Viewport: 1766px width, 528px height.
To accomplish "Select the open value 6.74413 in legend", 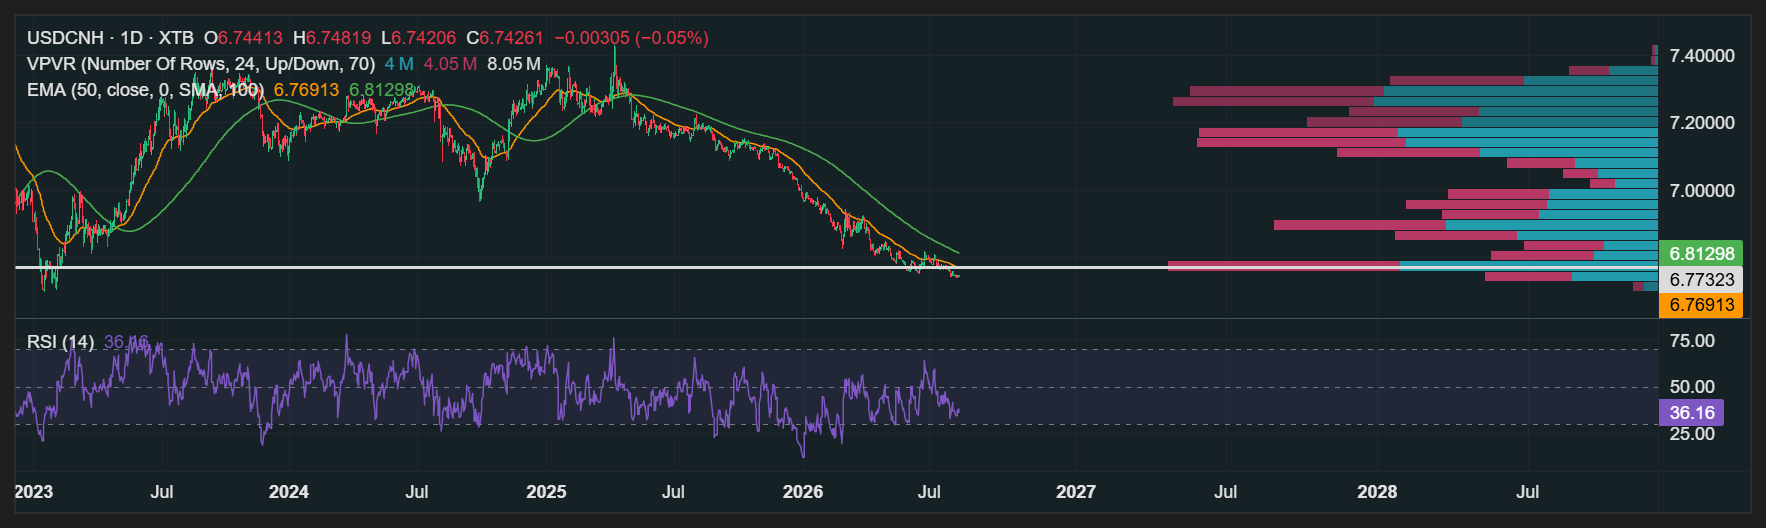I will 250,38.
